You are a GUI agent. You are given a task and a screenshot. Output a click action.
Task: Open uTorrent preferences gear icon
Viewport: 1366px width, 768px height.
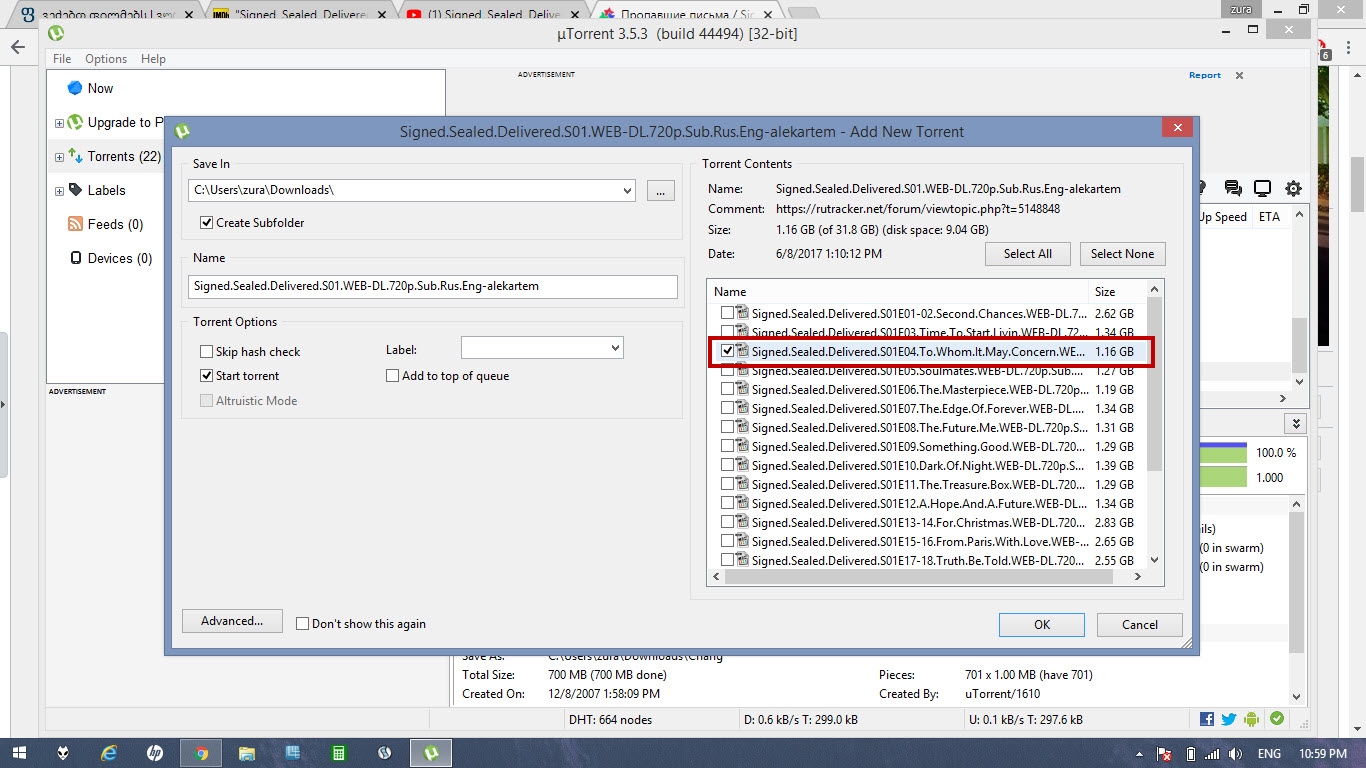point(1293,188)
